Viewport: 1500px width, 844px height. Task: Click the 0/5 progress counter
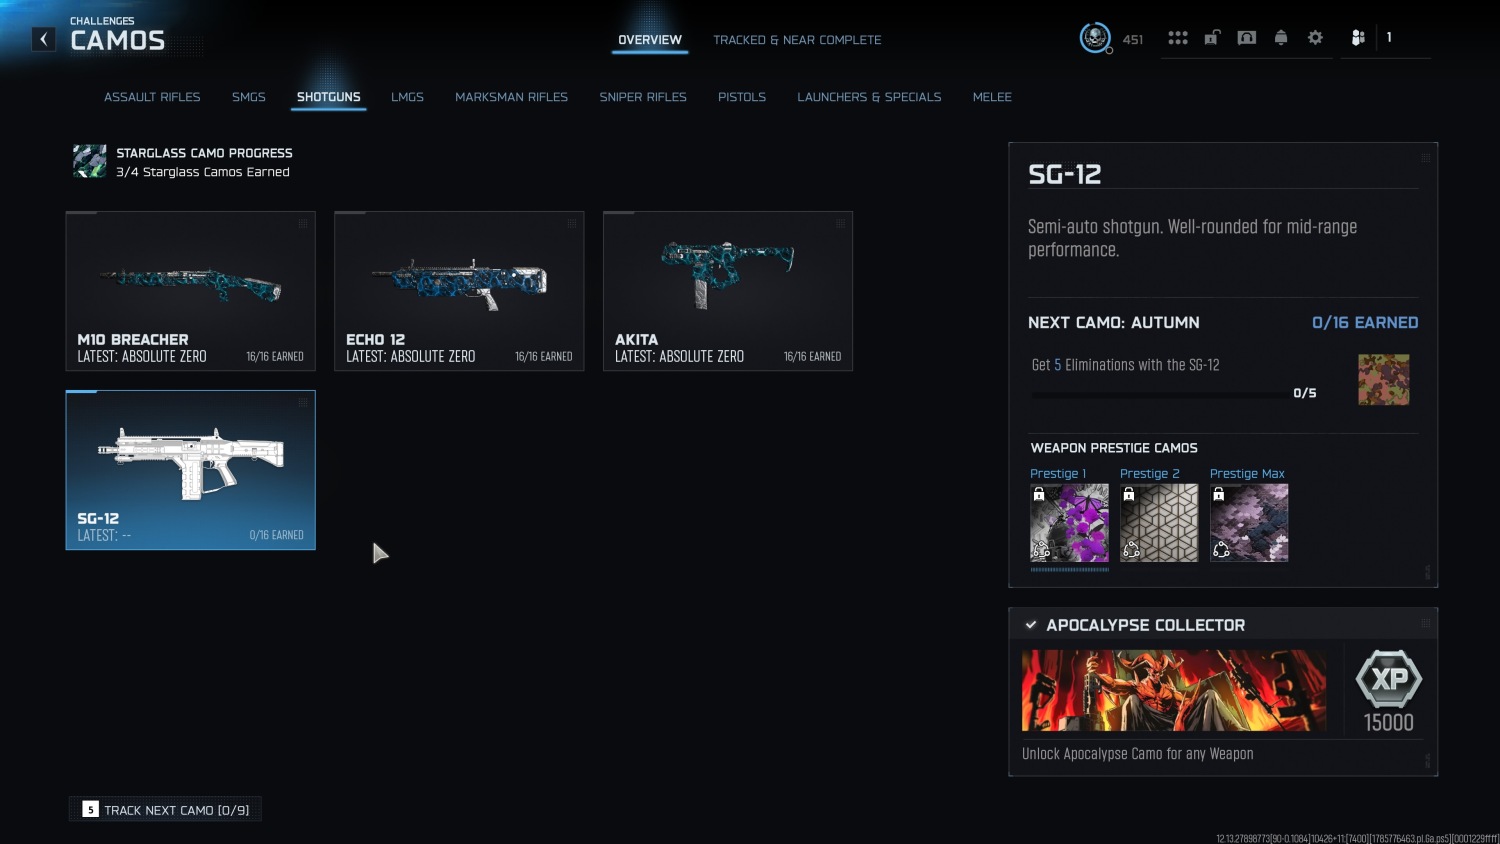point(1305,393)
